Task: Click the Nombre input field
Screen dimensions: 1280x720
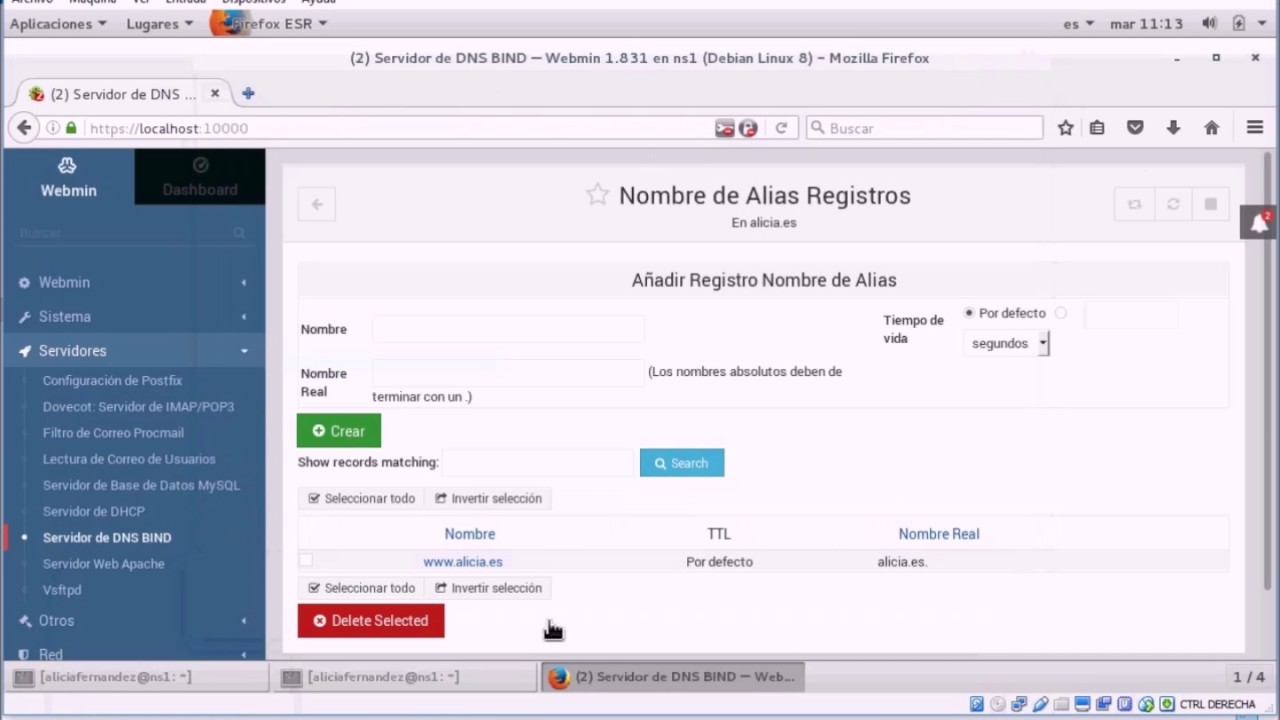Action: [508, 328]
